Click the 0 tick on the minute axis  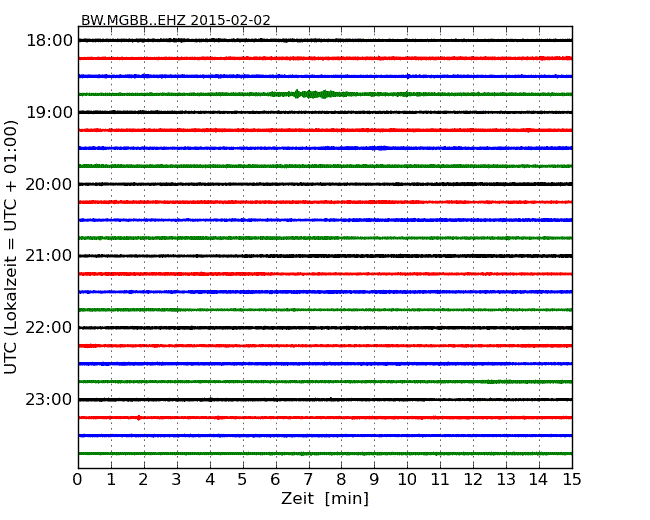78,480
